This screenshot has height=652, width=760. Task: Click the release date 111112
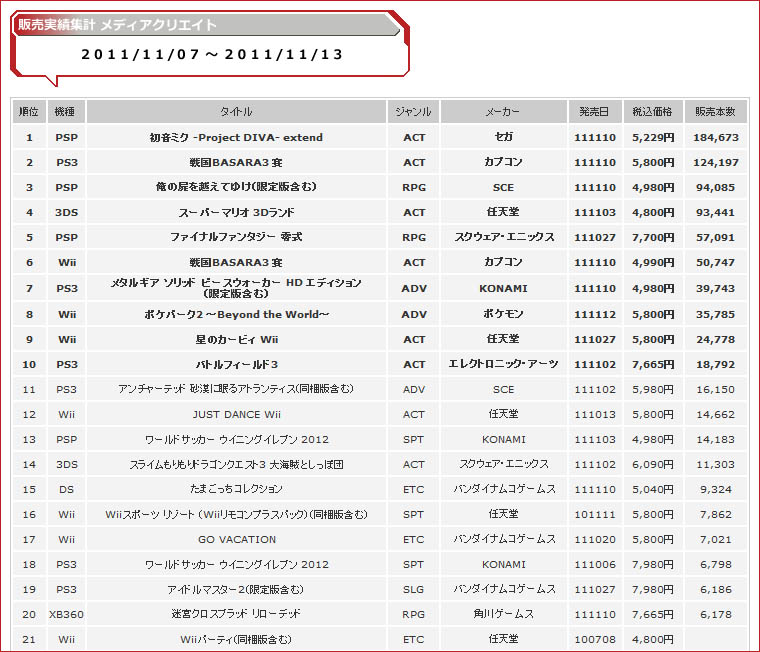click(x=595, y=315)
